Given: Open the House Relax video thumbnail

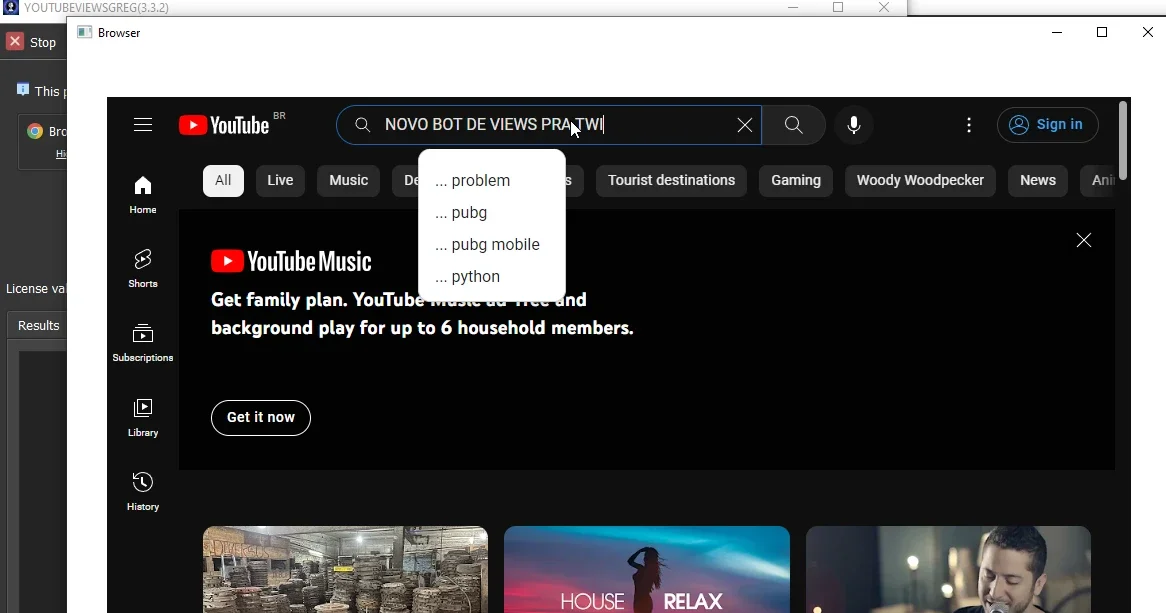Looking at the screenshot, I should click(647, 569).
